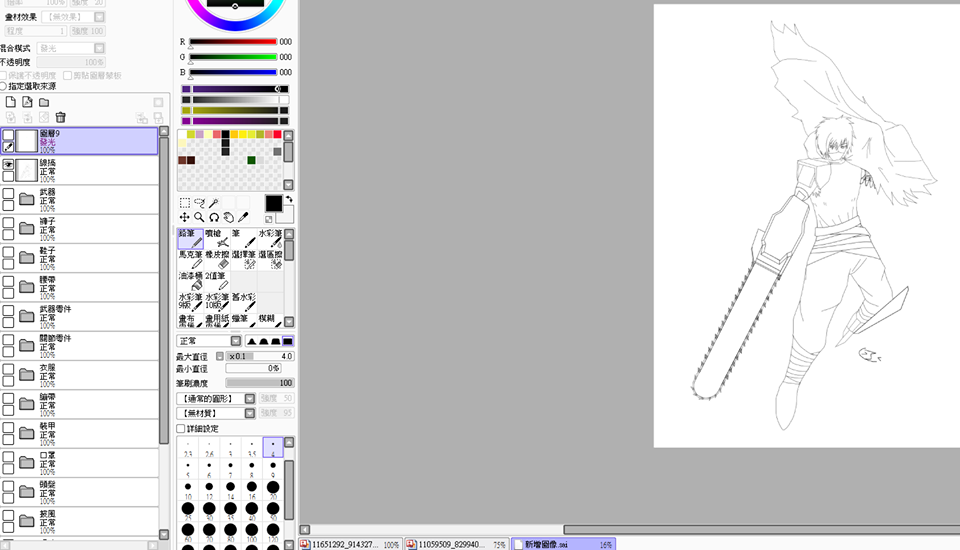Viewport: 960px width, 550px height.
Task: Select the move tool
Action: point(184,217)
